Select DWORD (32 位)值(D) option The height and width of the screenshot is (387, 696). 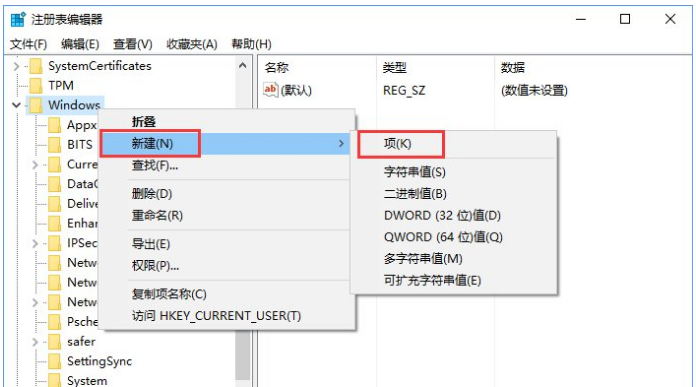[442, 216]
